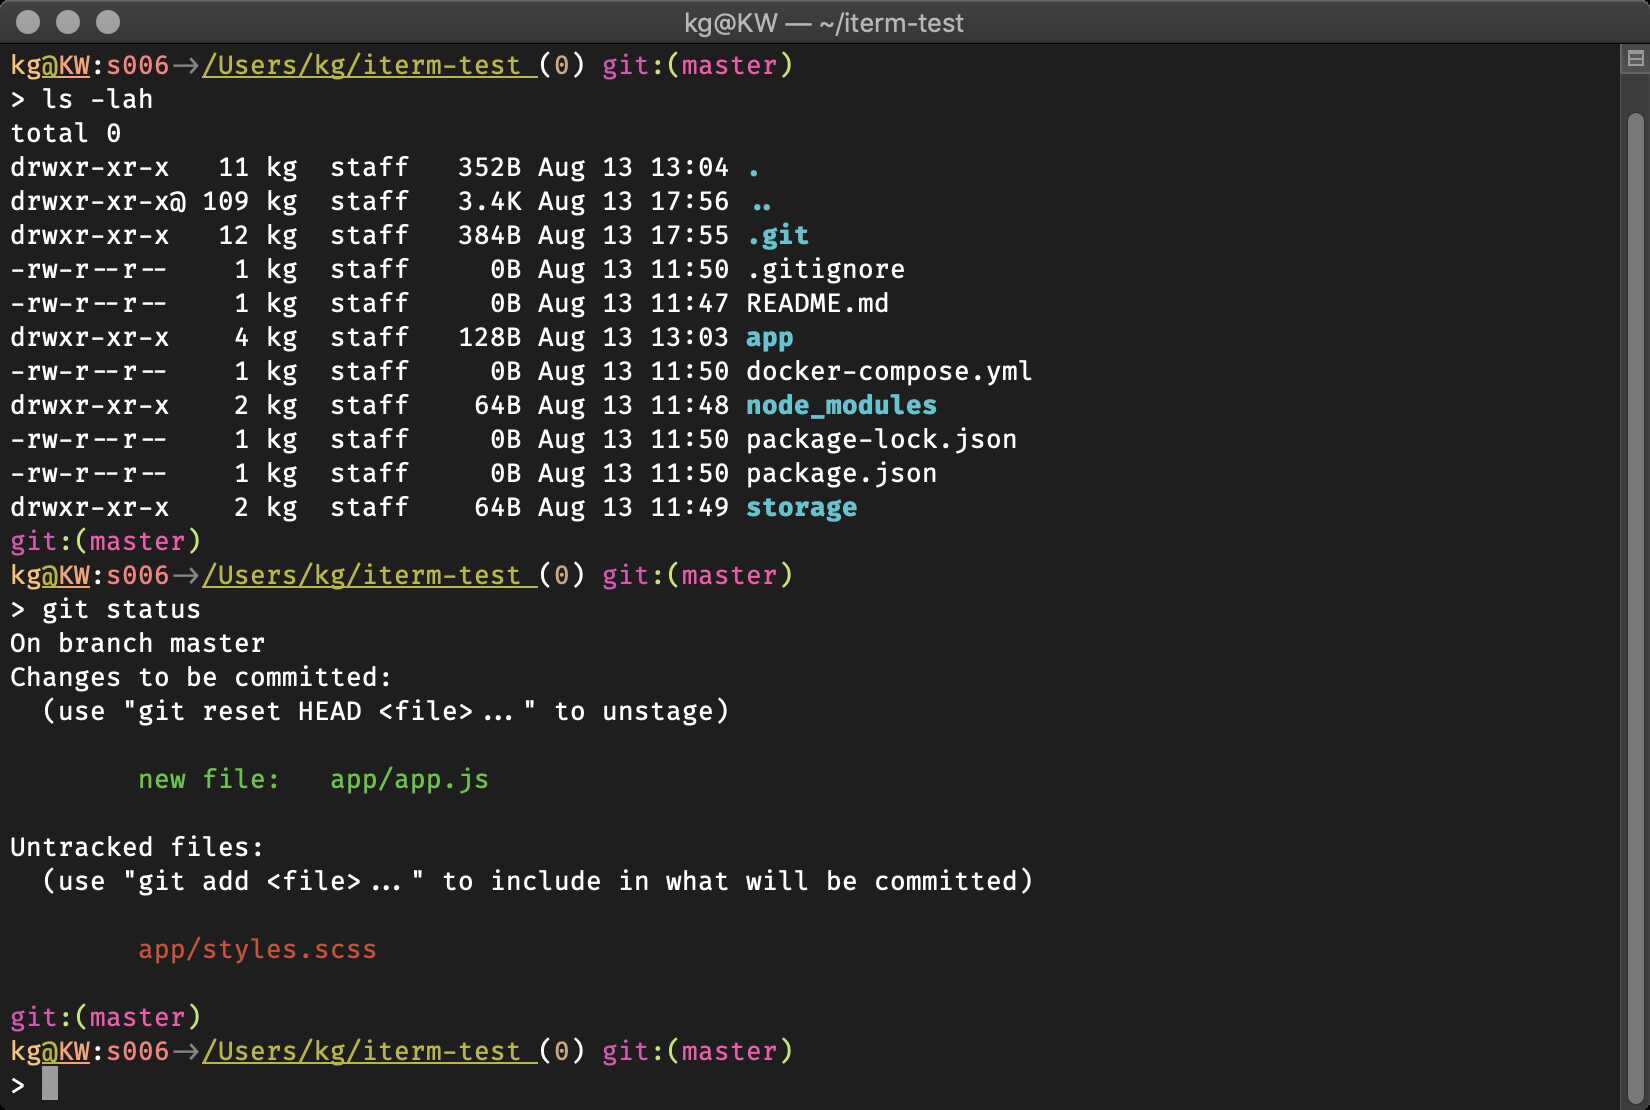Click the 'git add <file>...' hint line
This screenshot has width=1650, height=1110.
pyautogui.click(x=538, y=881)
